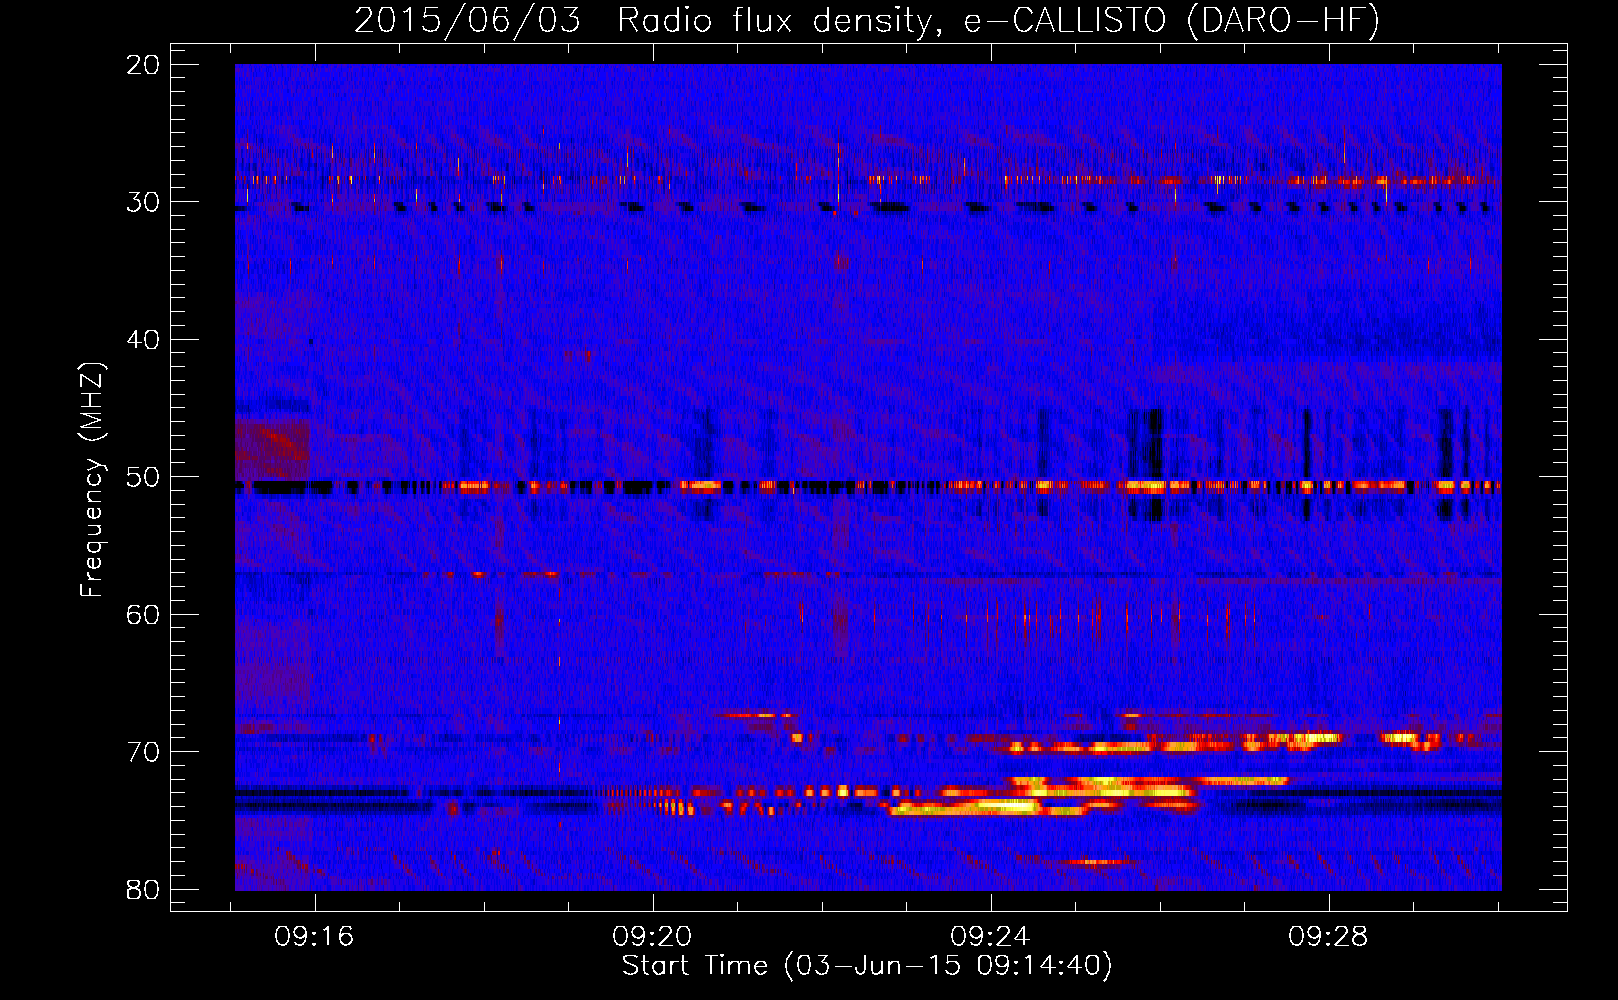Click the 09:24 time tick label

(991, 937)
